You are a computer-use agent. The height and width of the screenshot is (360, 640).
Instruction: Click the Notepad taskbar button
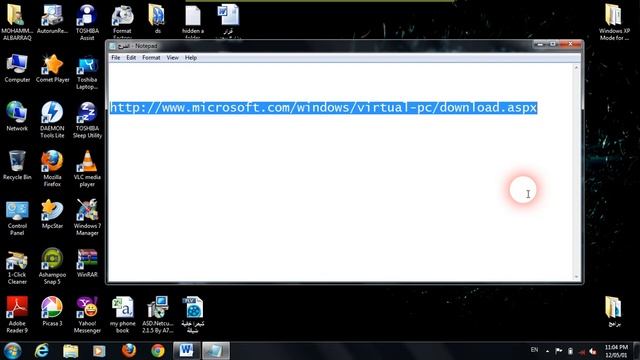click(216, 351)
